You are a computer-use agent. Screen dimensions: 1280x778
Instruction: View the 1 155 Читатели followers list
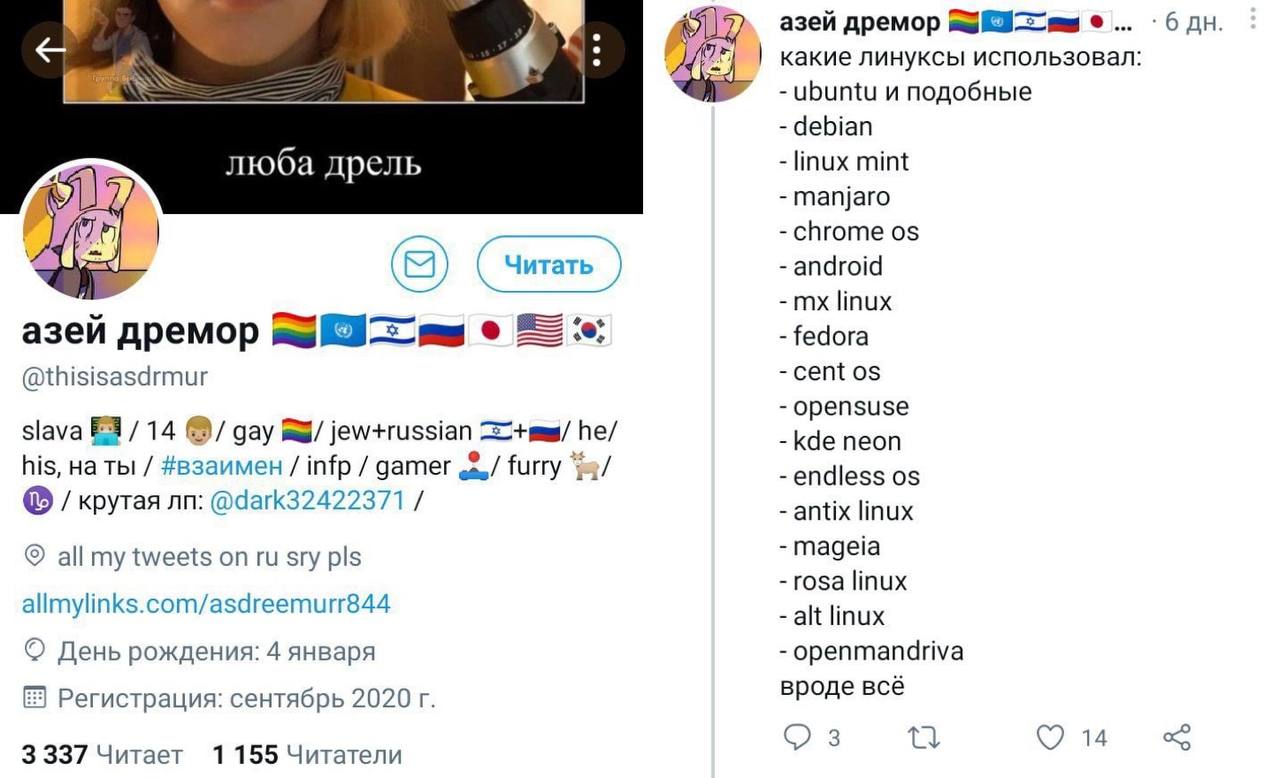[x=307, y=755]
